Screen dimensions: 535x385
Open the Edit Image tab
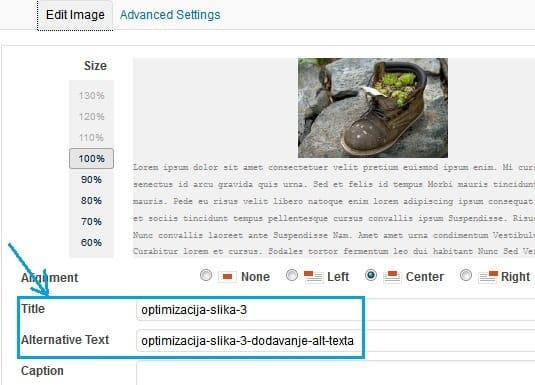pos(75,15)
